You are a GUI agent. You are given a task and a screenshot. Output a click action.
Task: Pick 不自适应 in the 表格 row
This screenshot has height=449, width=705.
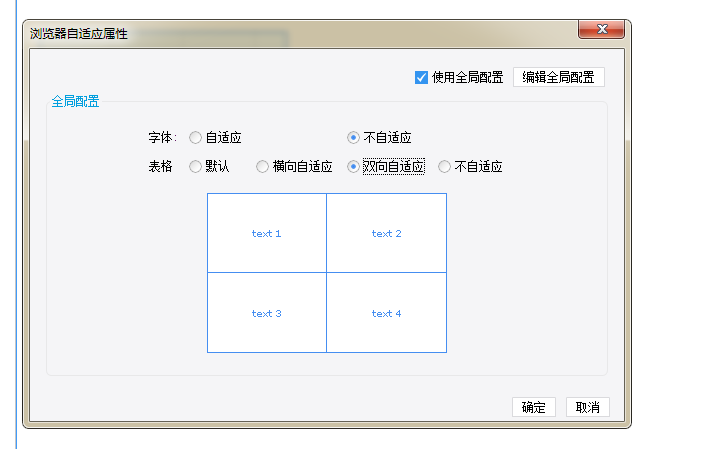[x=444, y=167]
